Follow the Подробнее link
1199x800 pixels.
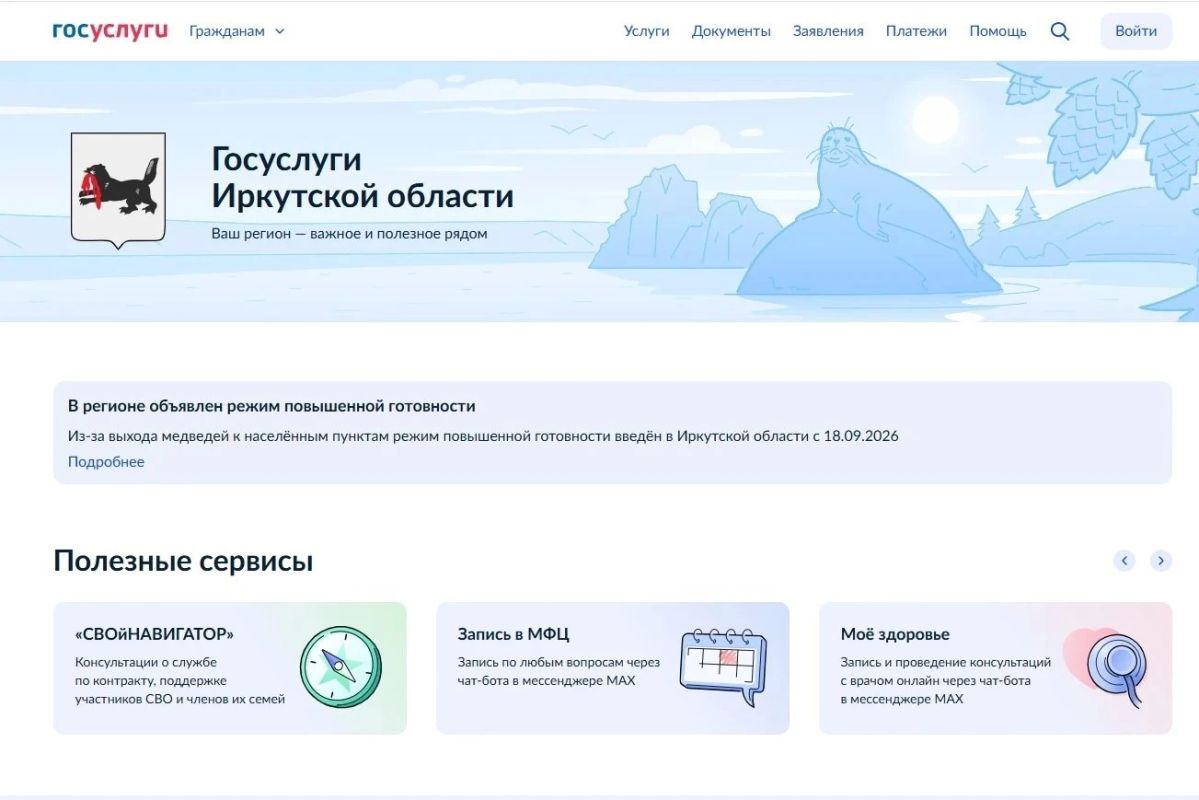point(106,462)
